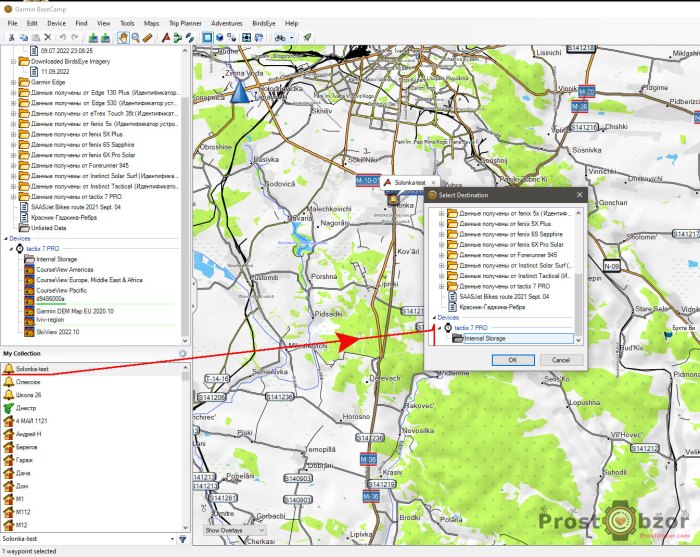The height and width of the screenshot is (557, 700).
Task: Click the Cut scissors toolbar icon
Action: pos(12,38)
